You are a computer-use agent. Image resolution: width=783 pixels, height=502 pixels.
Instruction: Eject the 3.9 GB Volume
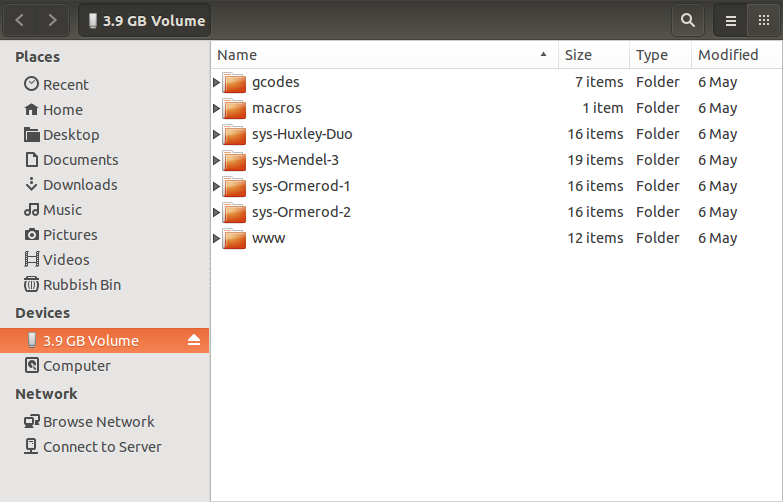(x=194, y=340)
